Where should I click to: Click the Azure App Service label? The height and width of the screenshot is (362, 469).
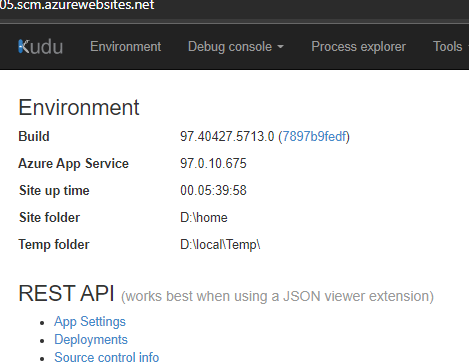tap(74, 164)
